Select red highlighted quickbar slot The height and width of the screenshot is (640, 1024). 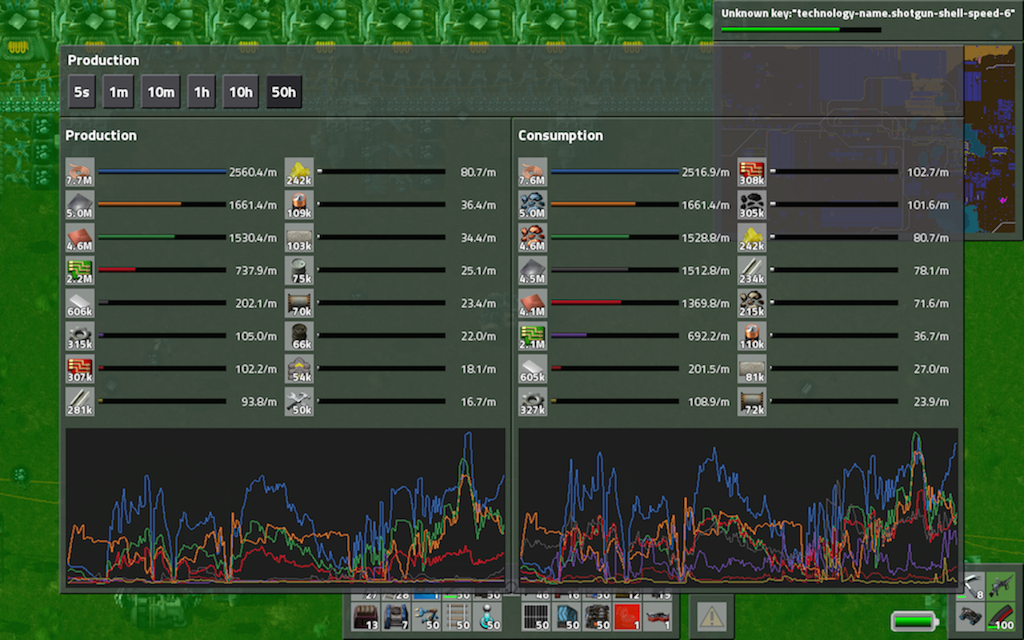[x=628, y=616]
